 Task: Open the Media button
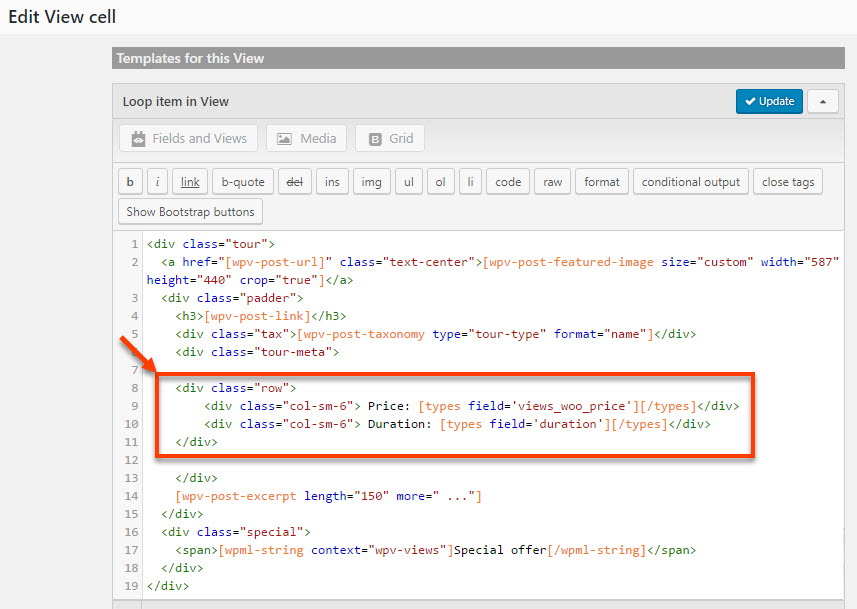(x=307, y=138)
